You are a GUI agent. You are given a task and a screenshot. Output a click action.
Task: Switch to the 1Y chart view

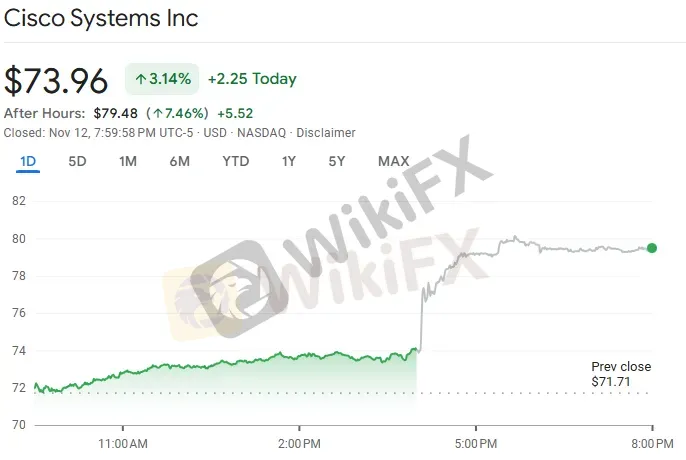(289, 161)
